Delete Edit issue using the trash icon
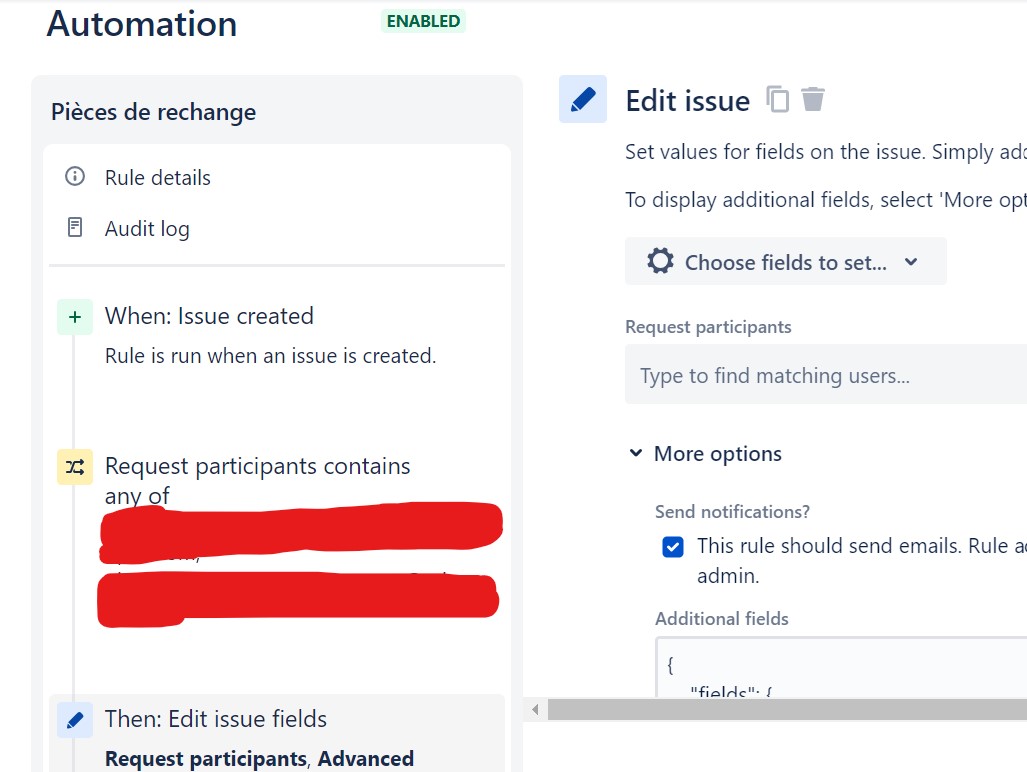The width and height of the screenshot is (1027, 772). tap(813, 98)
